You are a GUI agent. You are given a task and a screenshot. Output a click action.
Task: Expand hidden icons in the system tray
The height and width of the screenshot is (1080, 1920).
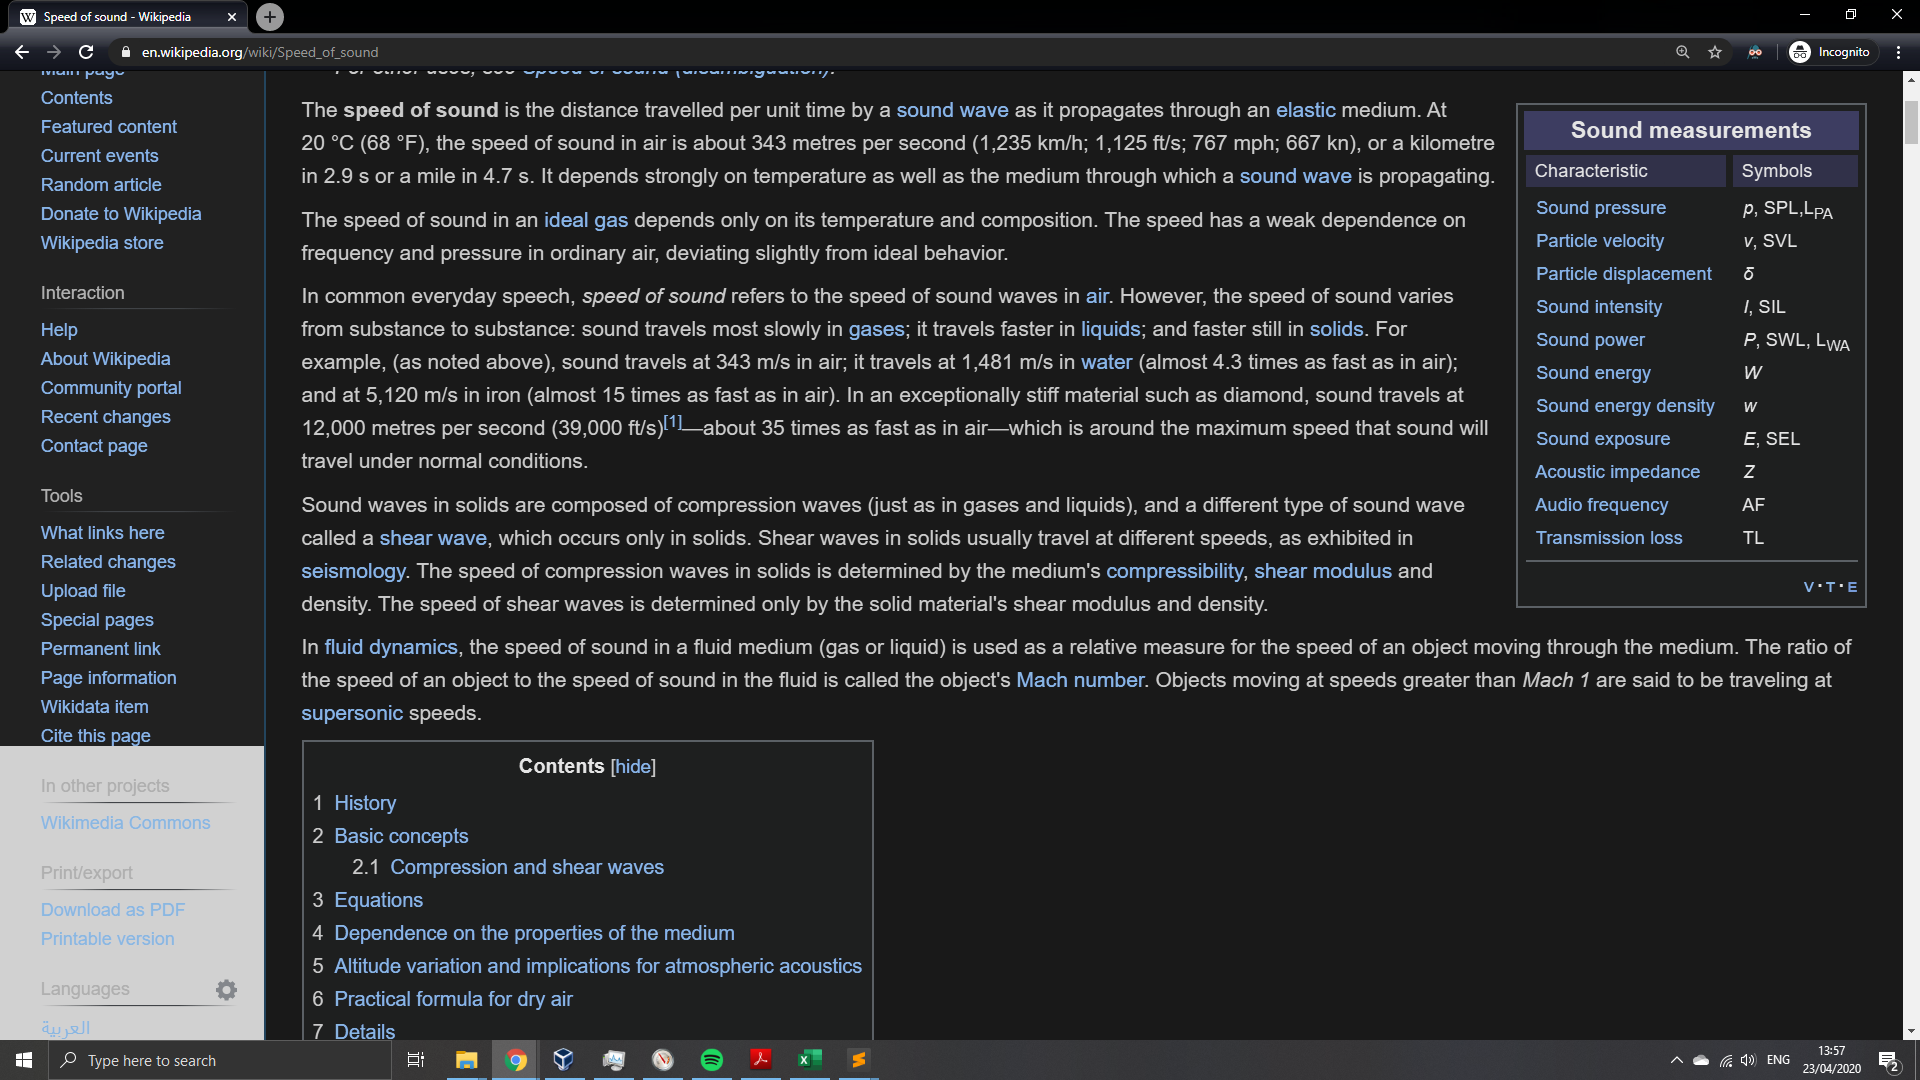(1677, 1060)
